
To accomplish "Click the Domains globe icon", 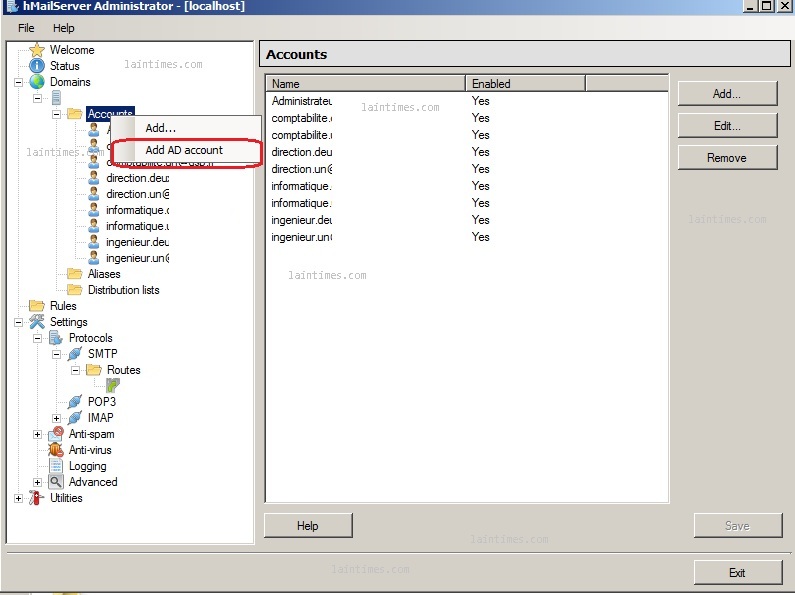I will [x=37, y=82].
